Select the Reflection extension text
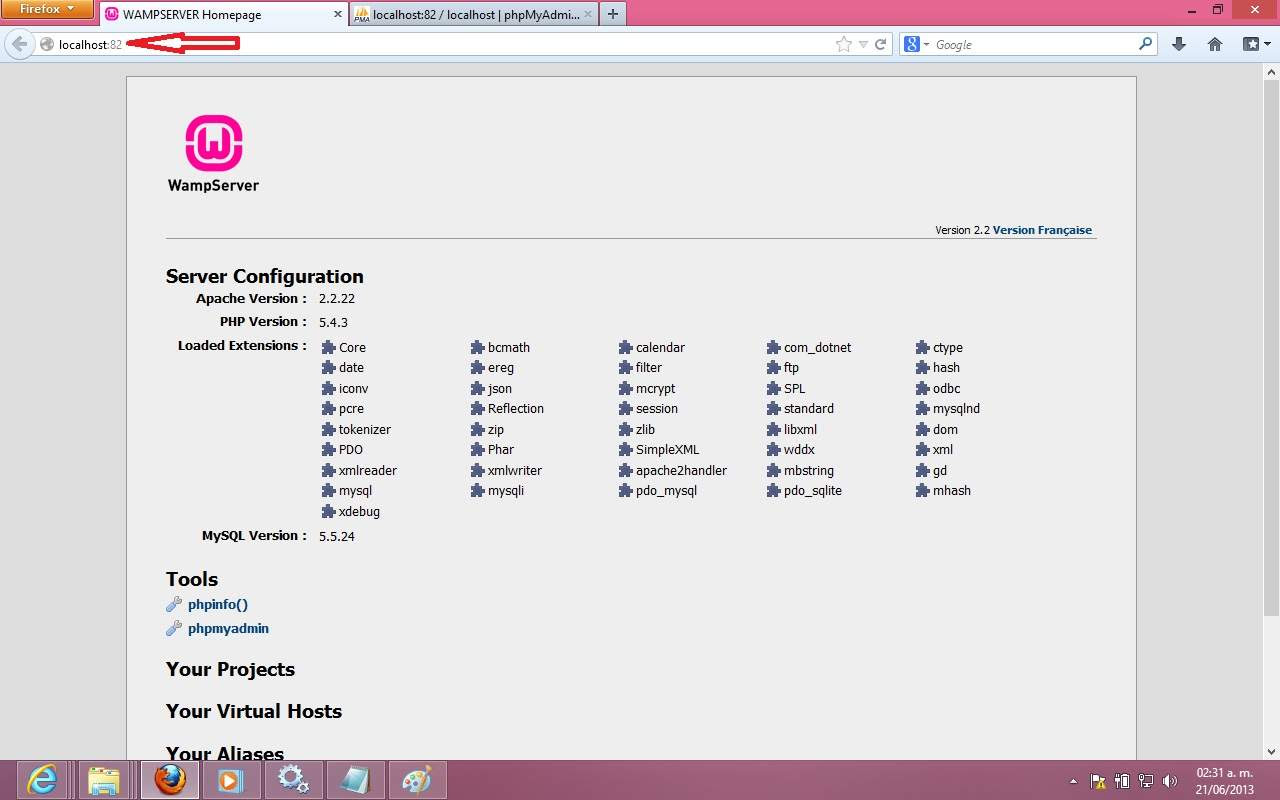The height and width of the screenshot is (800, 1280). tap(516, 408)
